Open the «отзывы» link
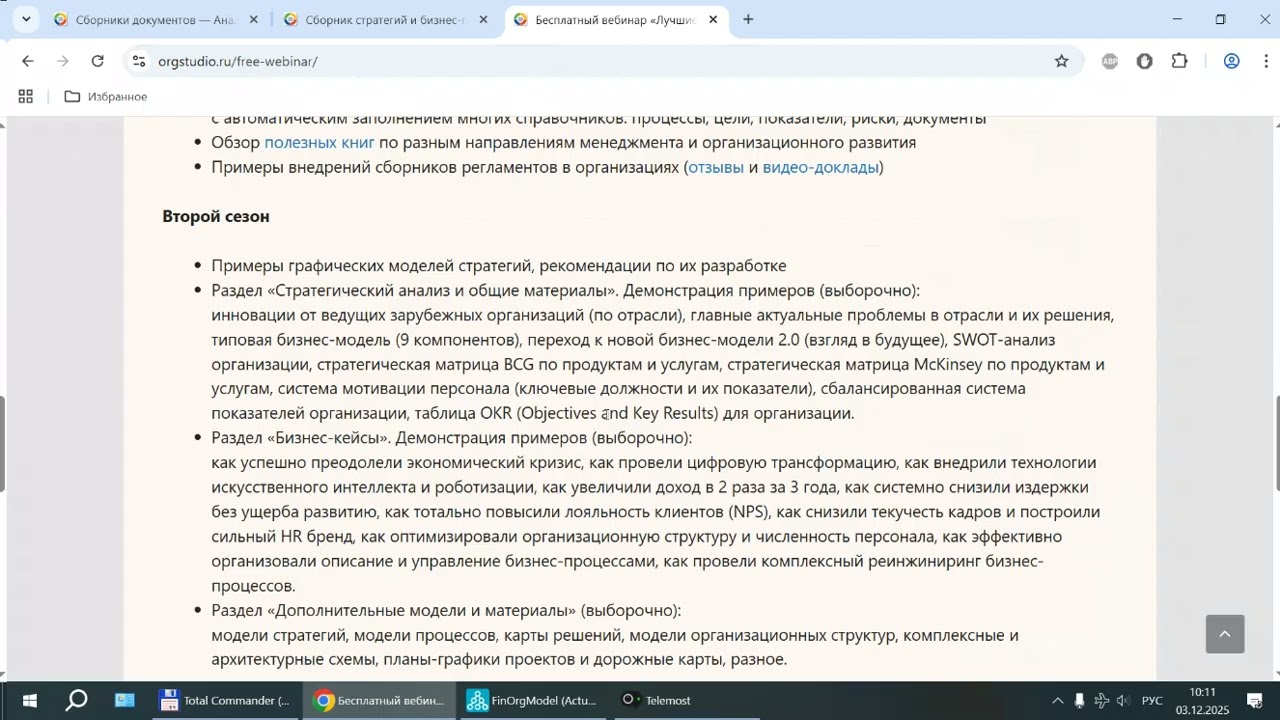The image size is (1280, 720). pos(716,167)
